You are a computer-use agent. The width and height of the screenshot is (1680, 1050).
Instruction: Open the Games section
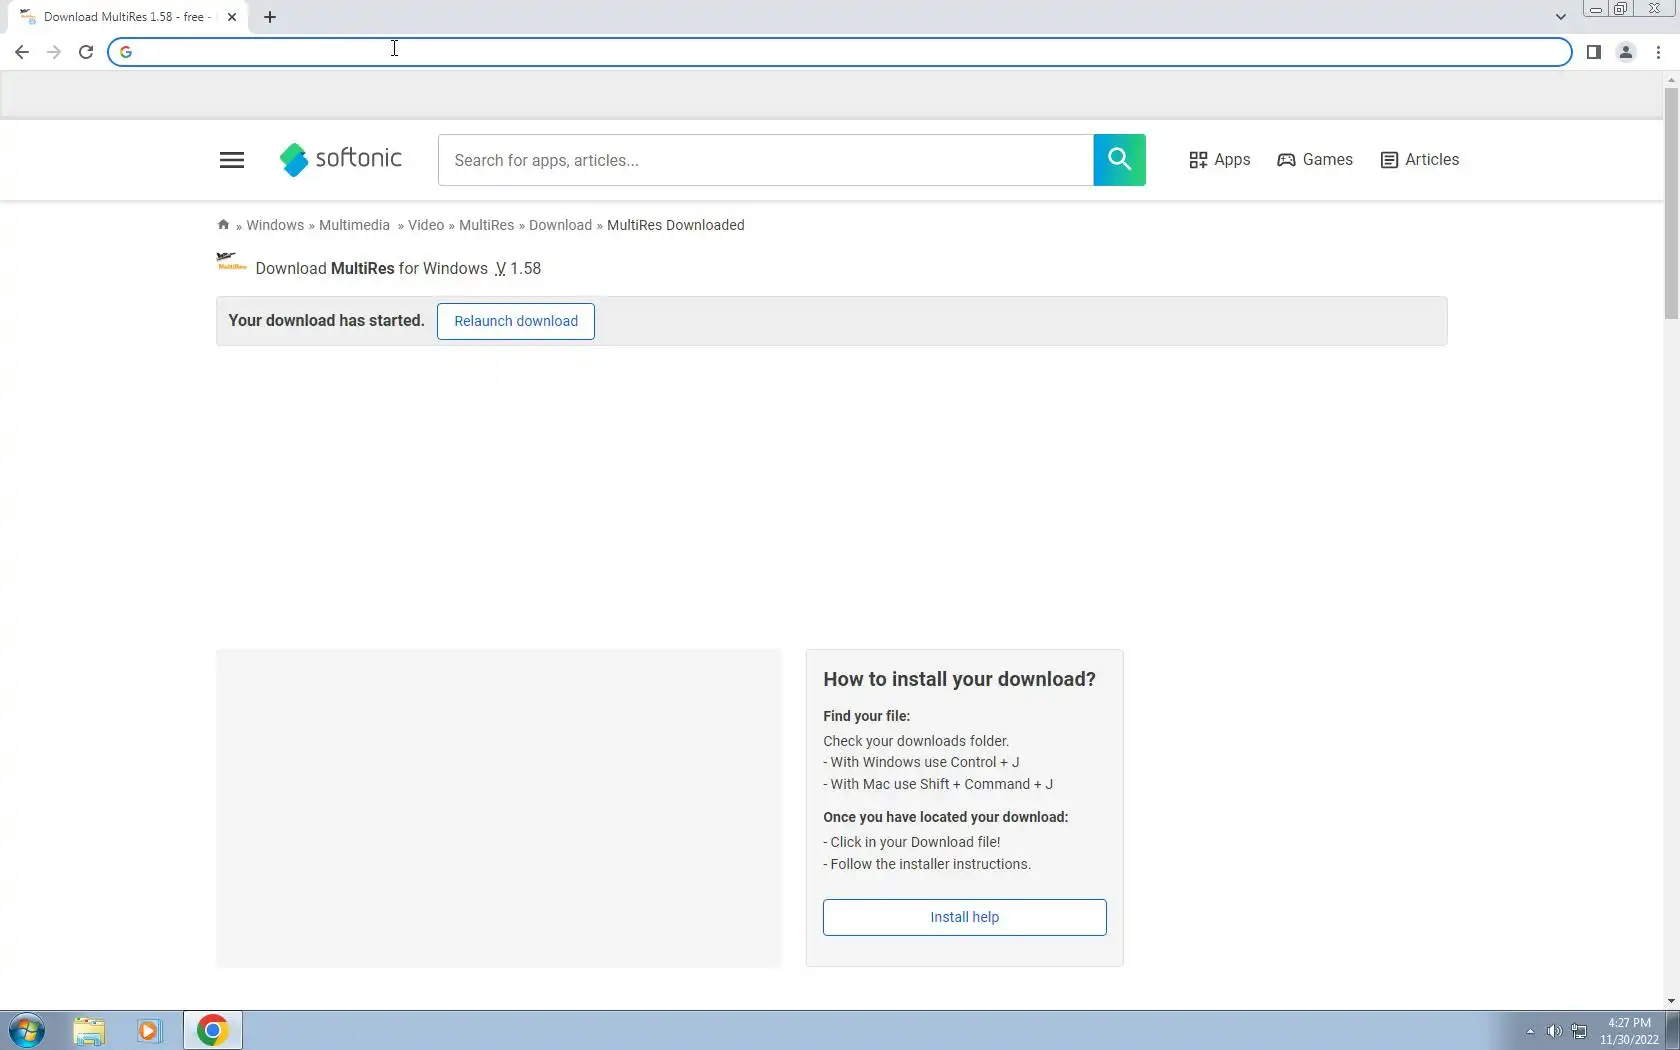click(1315, 160)
